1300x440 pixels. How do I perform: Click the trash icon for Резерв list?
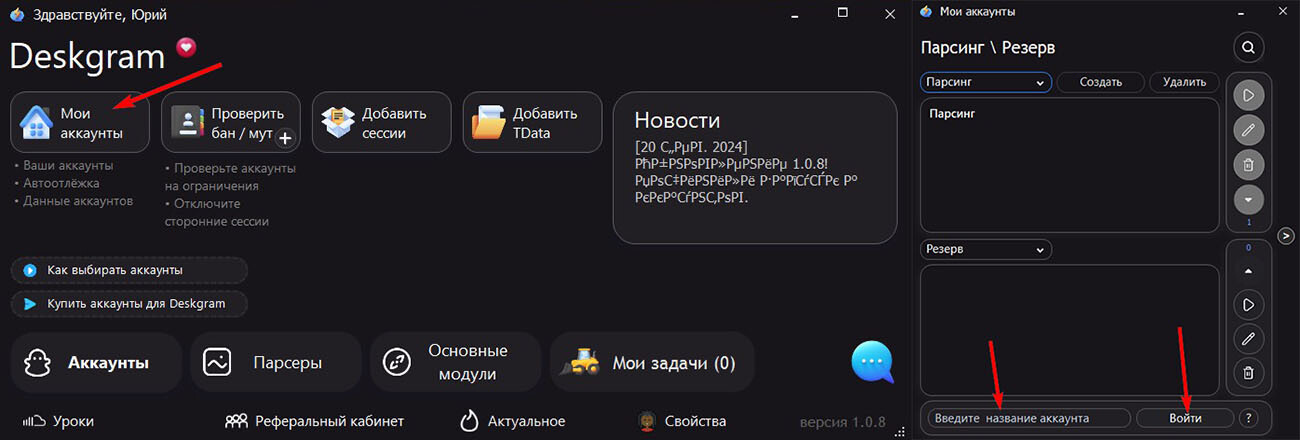[1248, 373]
